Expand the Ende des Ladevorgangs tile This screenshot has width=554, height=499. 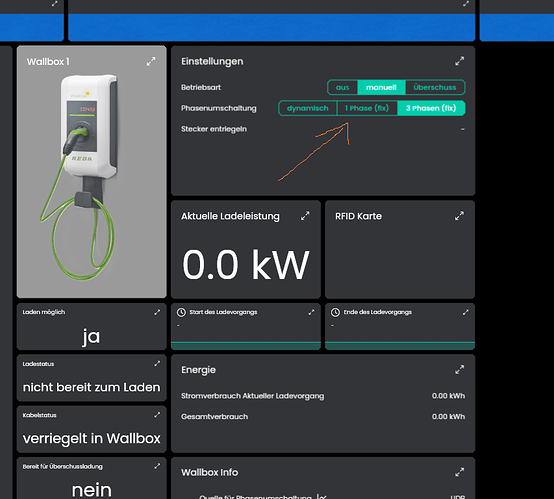pos(465,312)
